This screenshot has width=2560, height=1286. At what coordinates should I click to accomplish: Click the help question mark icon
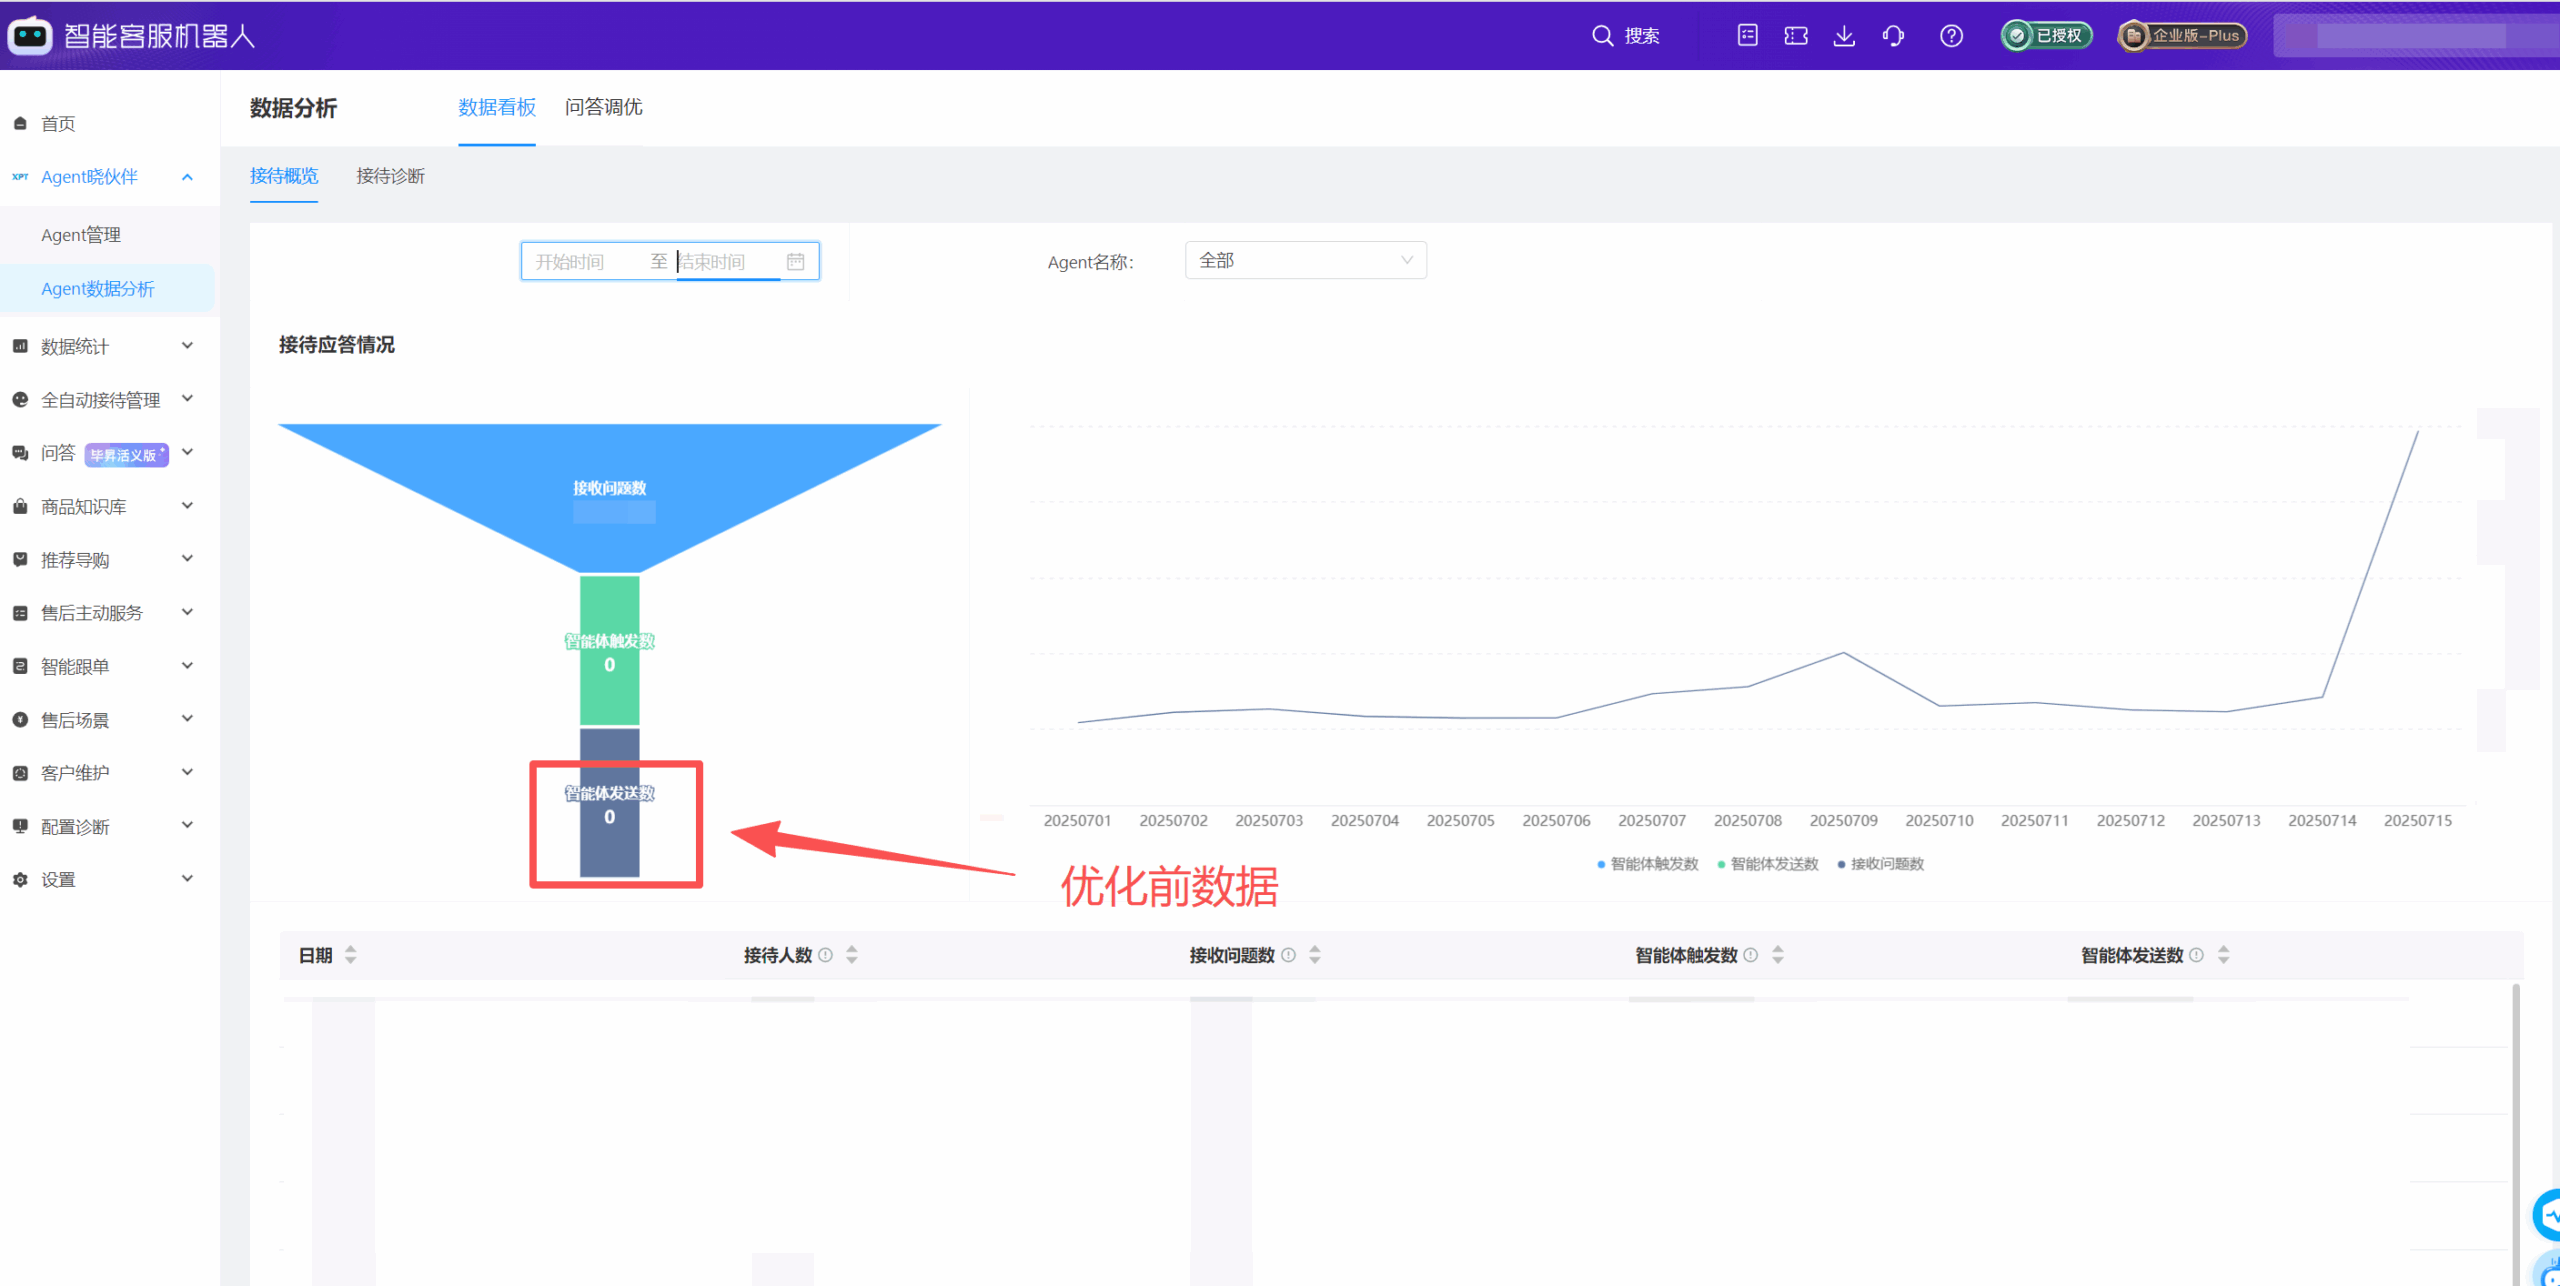click(1951, 35)
